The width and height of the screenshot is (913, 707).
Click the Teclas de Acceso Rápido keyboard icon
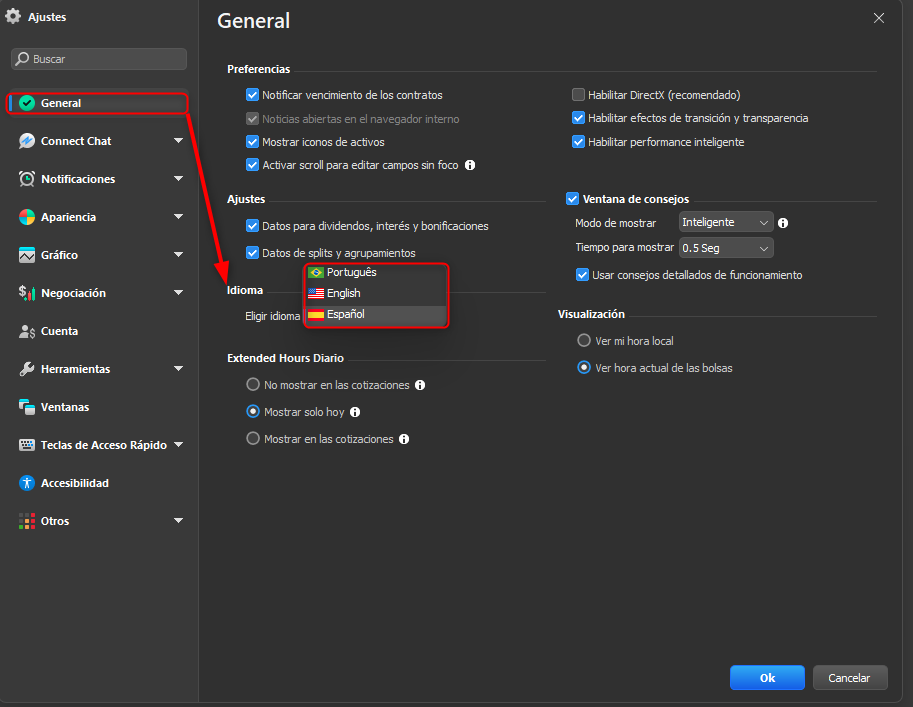(27, 445)
